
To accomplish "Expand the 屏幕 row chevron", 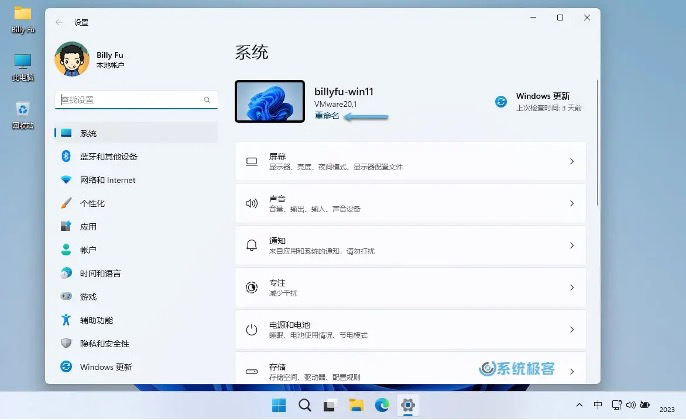I will coord(571,161).
